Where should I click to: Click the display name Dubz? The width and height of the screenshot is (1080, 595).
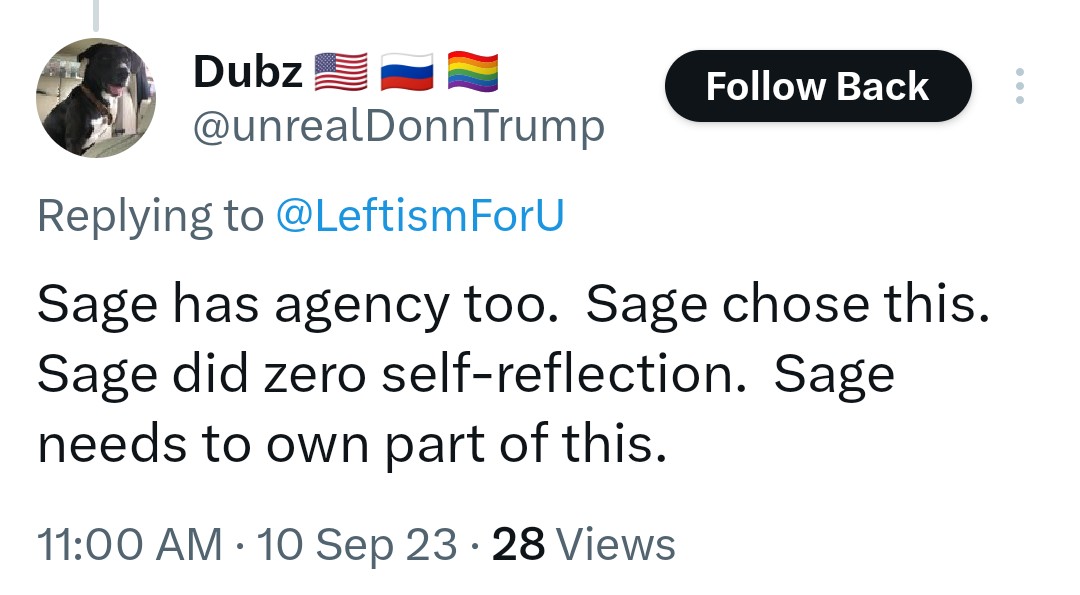248,71
